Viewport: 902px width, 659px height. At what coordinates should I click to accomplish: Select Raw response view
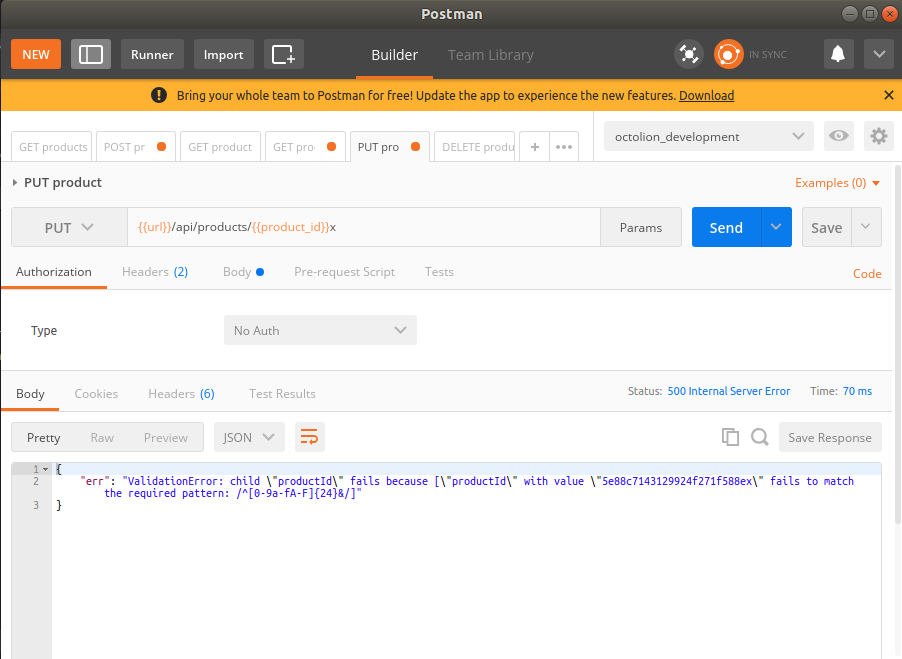102,438
